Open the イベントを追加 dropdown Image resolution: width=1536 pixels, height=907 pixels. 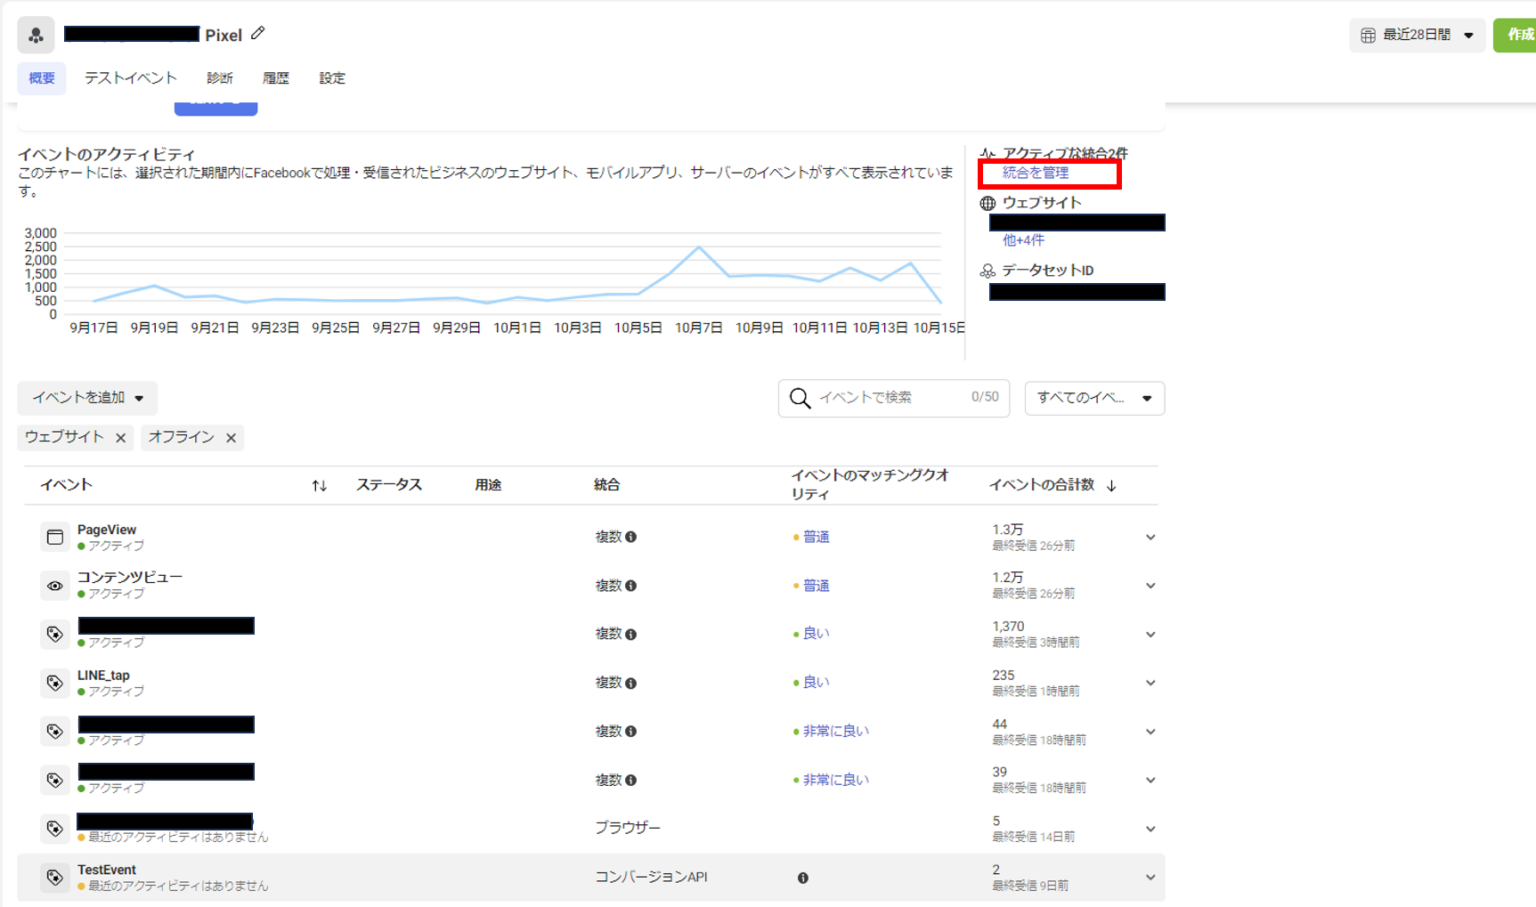[88, 398]
